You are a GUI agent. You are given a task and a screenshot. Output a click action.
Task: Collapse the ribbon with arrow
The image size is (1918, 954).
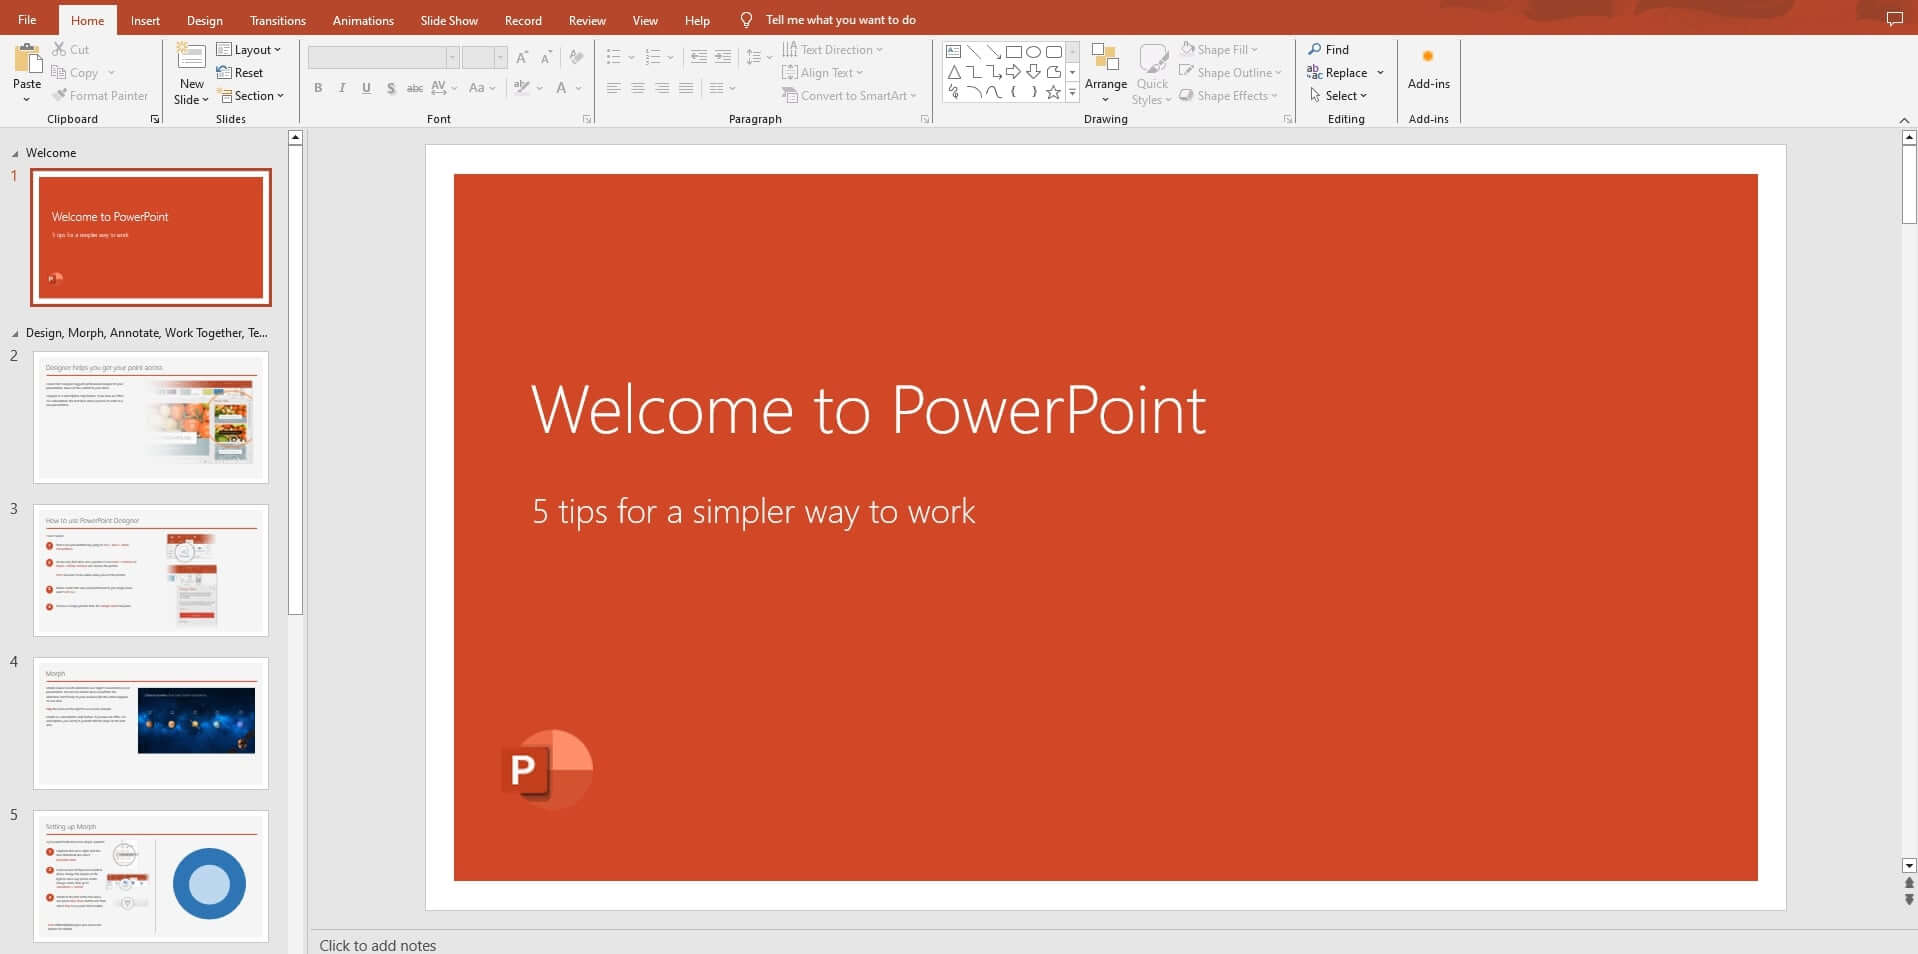[1904, 120]
